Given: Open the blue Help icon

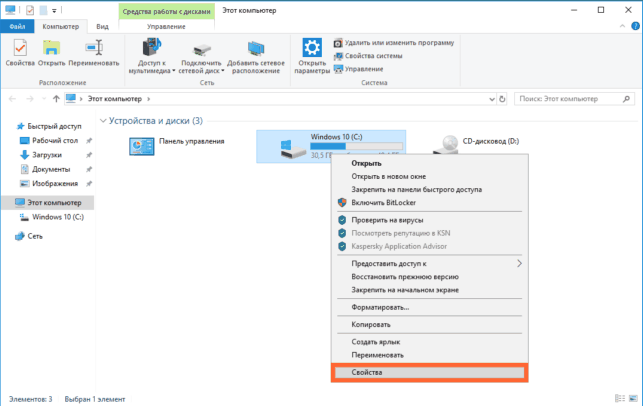Looking at the screenshot, I should click(x=635, y=26).
